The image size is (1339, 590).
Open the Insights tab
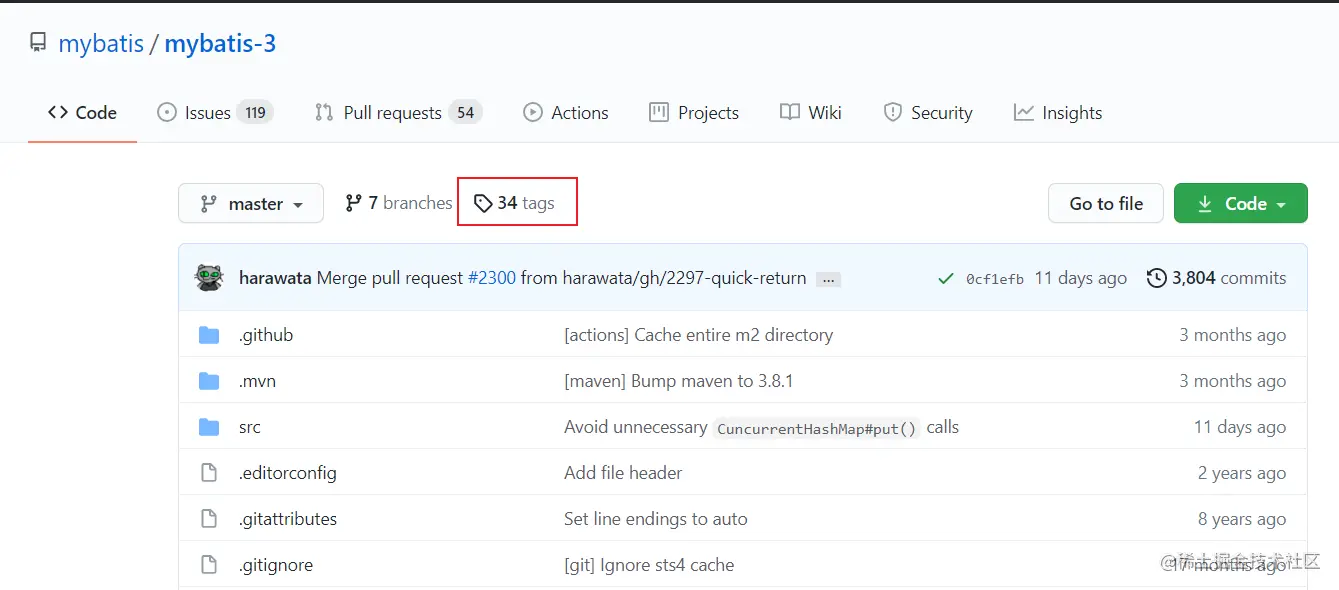point(1058,113)
